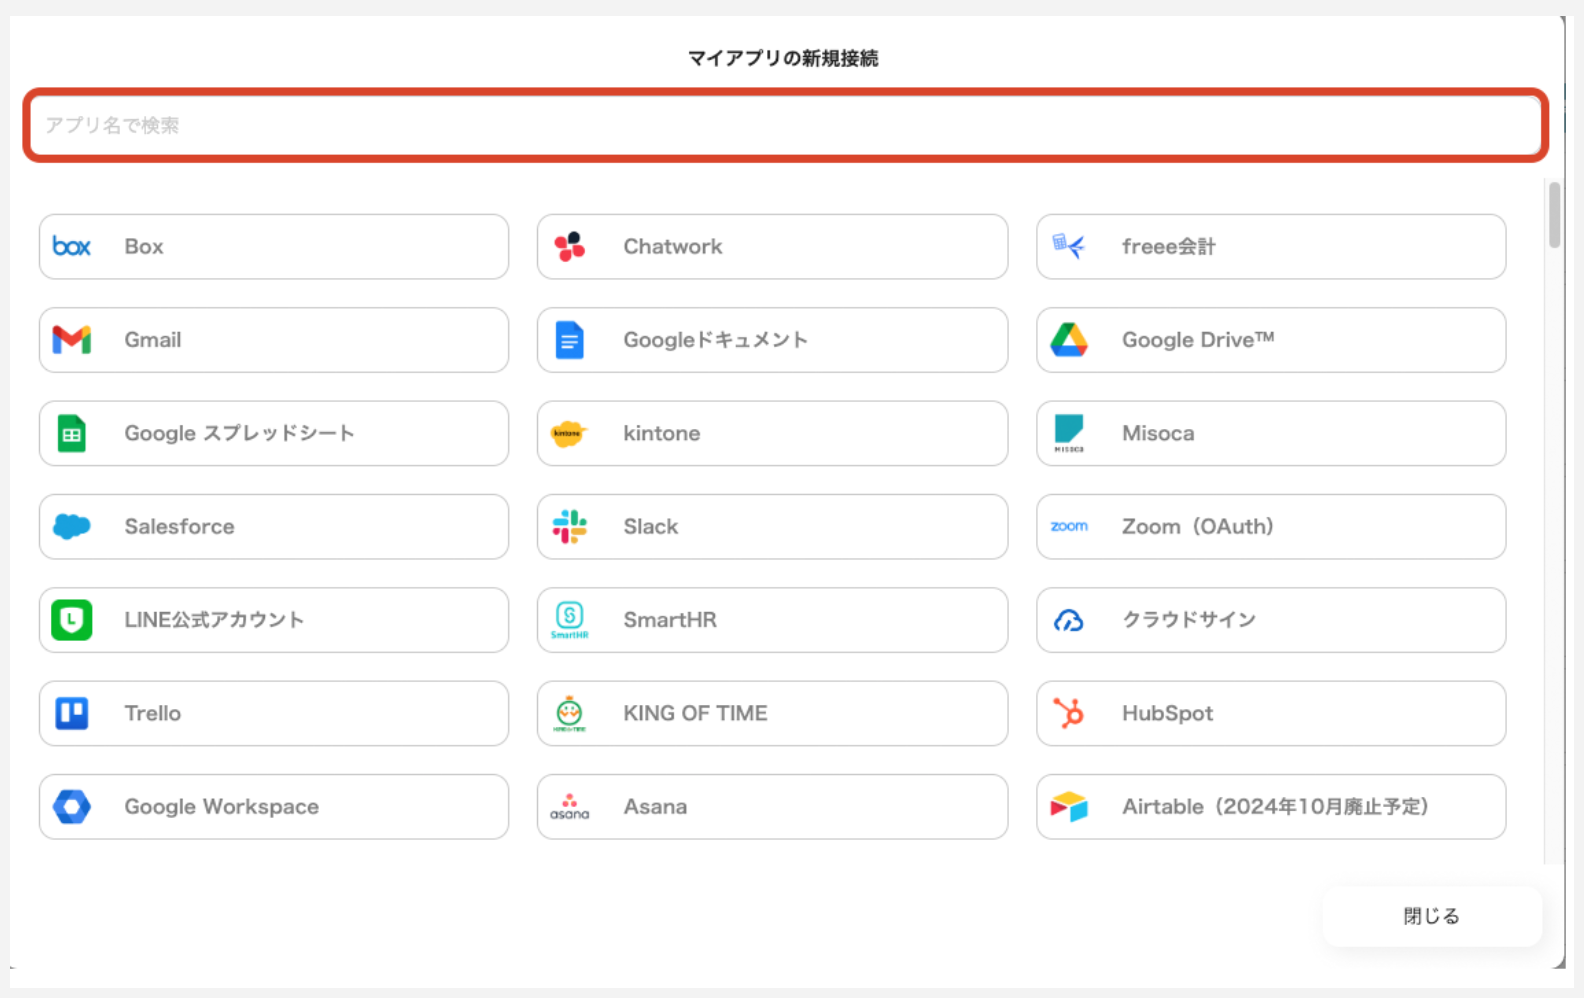The height and width of the screenshot is (998, 1584).
Task: Click the Google Drive triangle icon
Action: click(x=1068, y=340)
